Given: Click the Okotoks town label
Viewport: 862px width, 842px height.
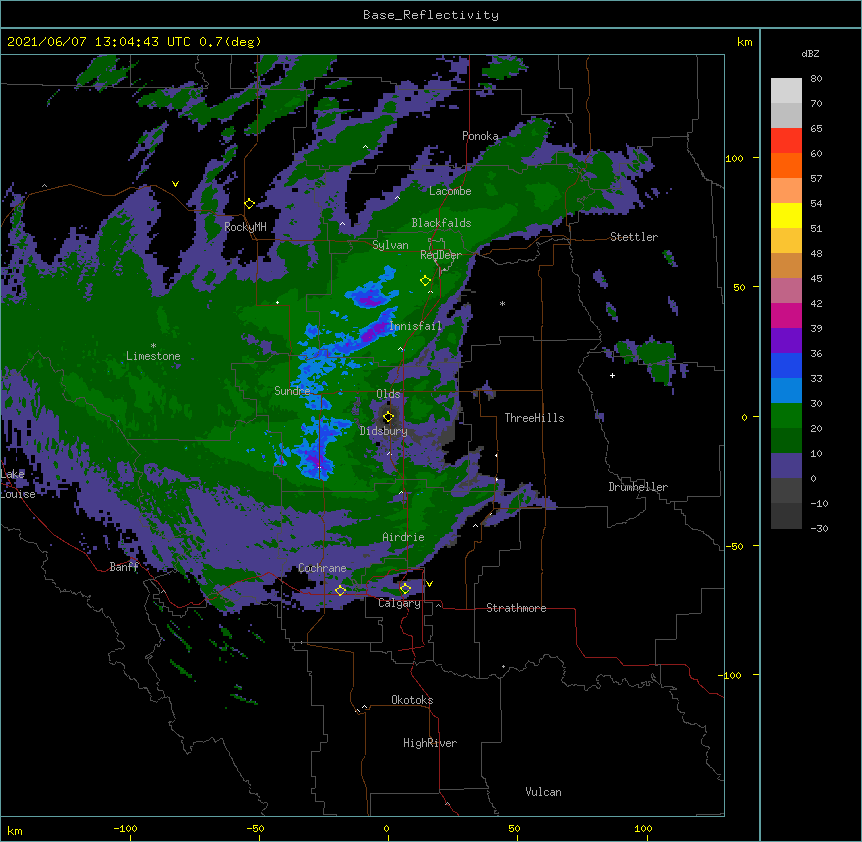Looking at the screenshot, I should click(412, 700).
